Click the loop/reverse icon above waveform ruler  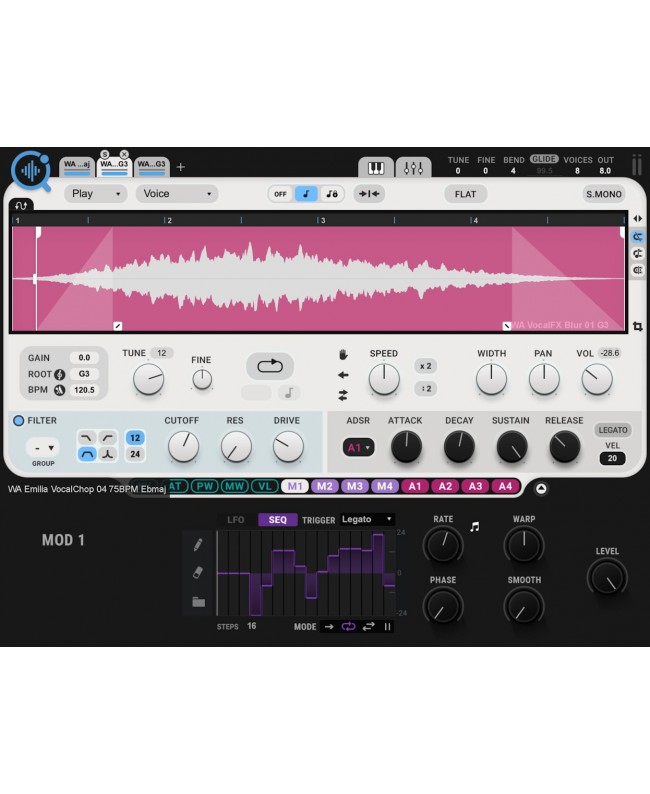pyautogui.click(x=21, y=206)
